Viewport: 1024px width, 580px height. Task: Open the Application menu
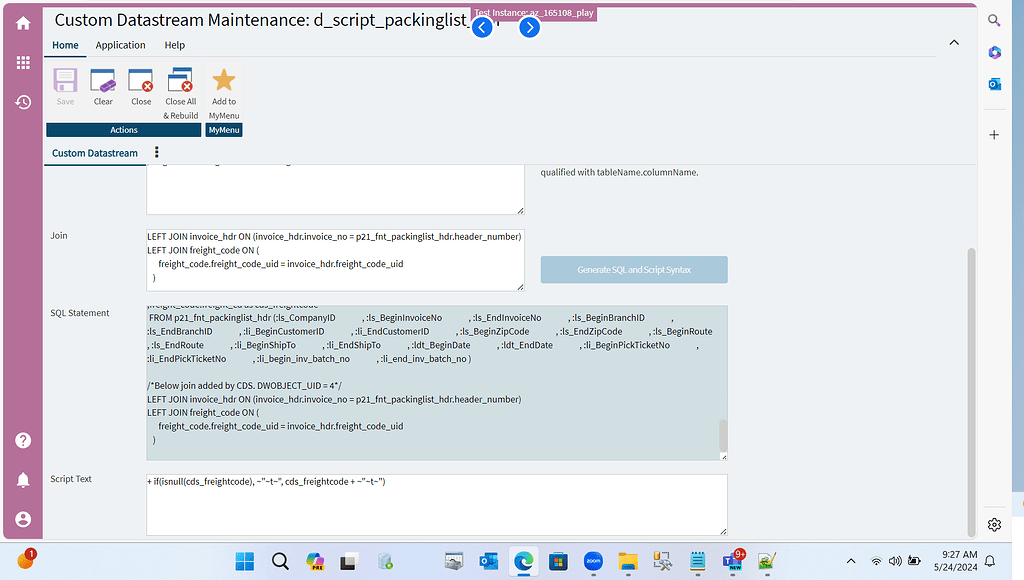(120, 45)
